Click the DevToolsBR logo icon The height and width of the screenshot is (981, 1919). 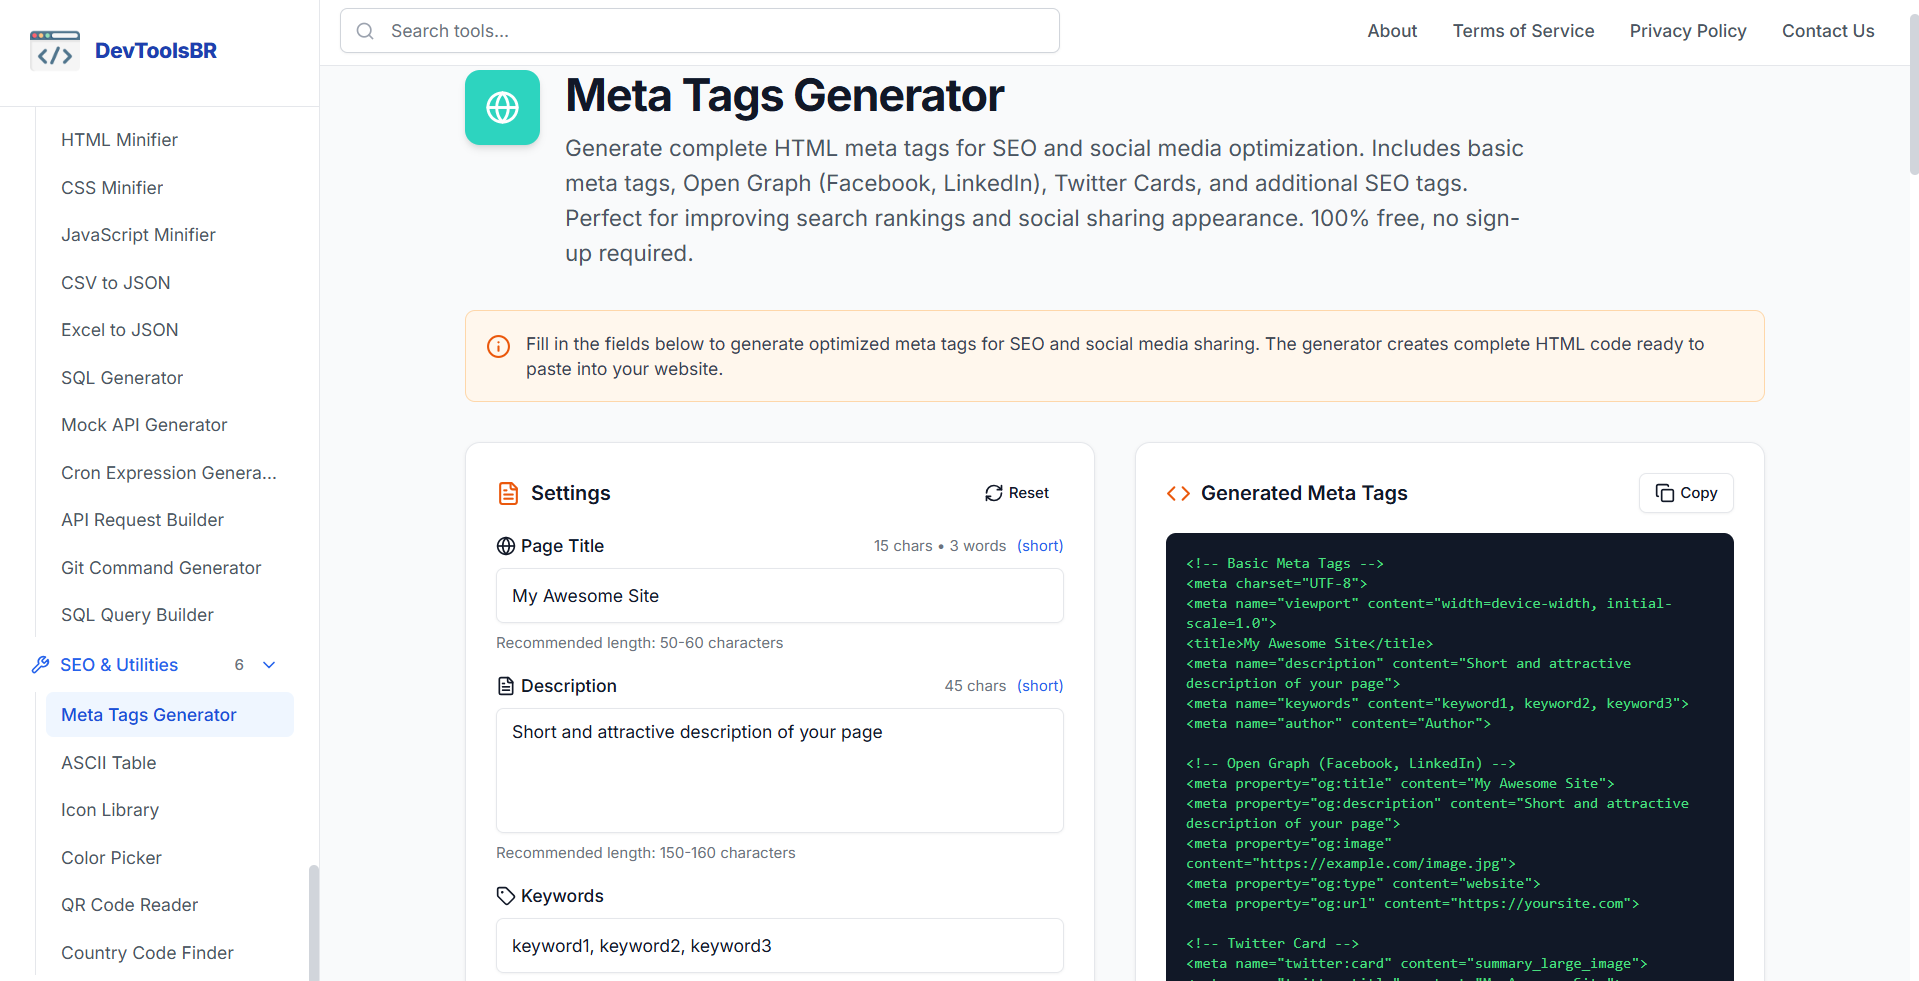(54, 50)
